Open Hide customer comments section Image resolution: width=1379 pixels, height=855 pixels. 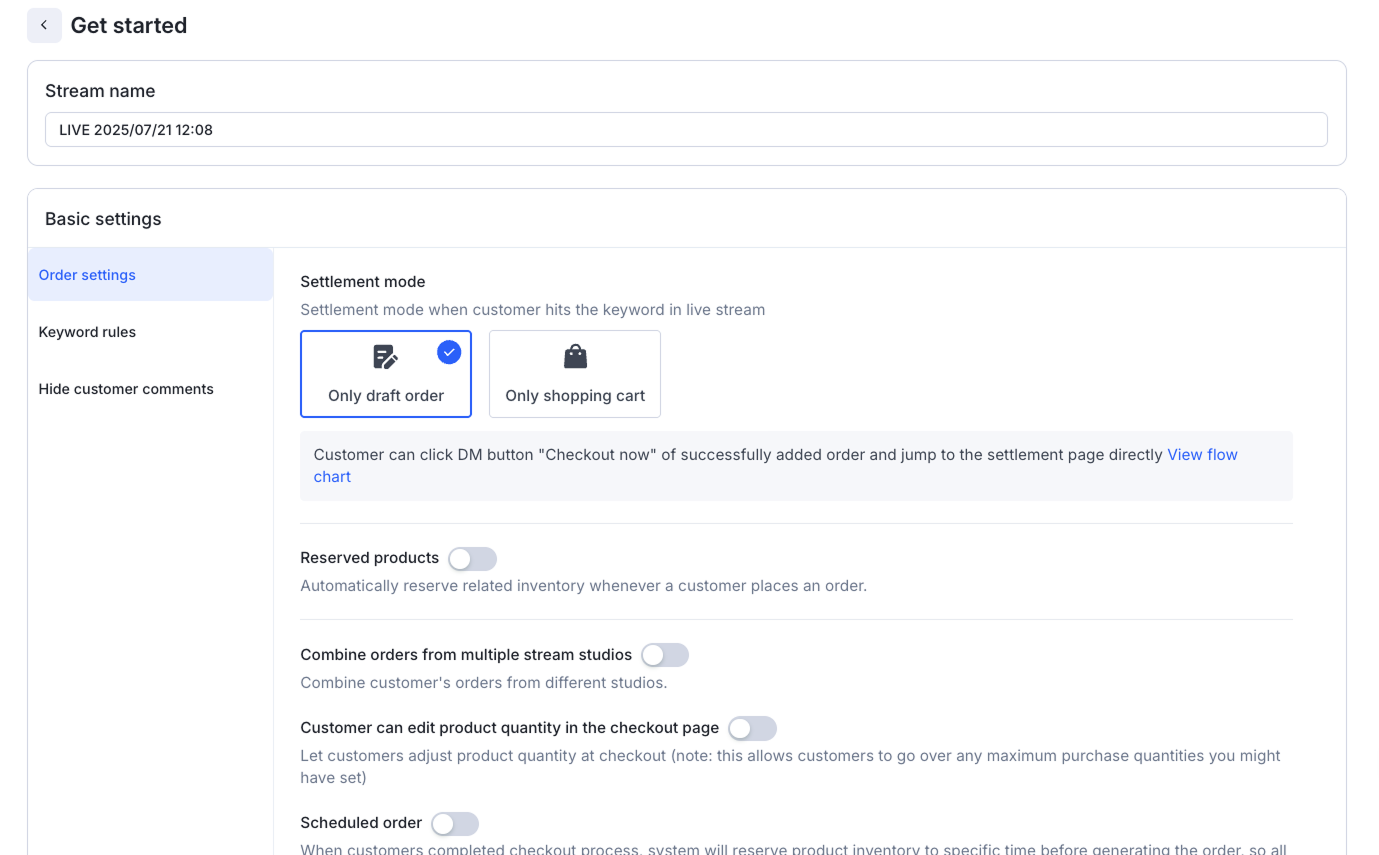(126, 389)
